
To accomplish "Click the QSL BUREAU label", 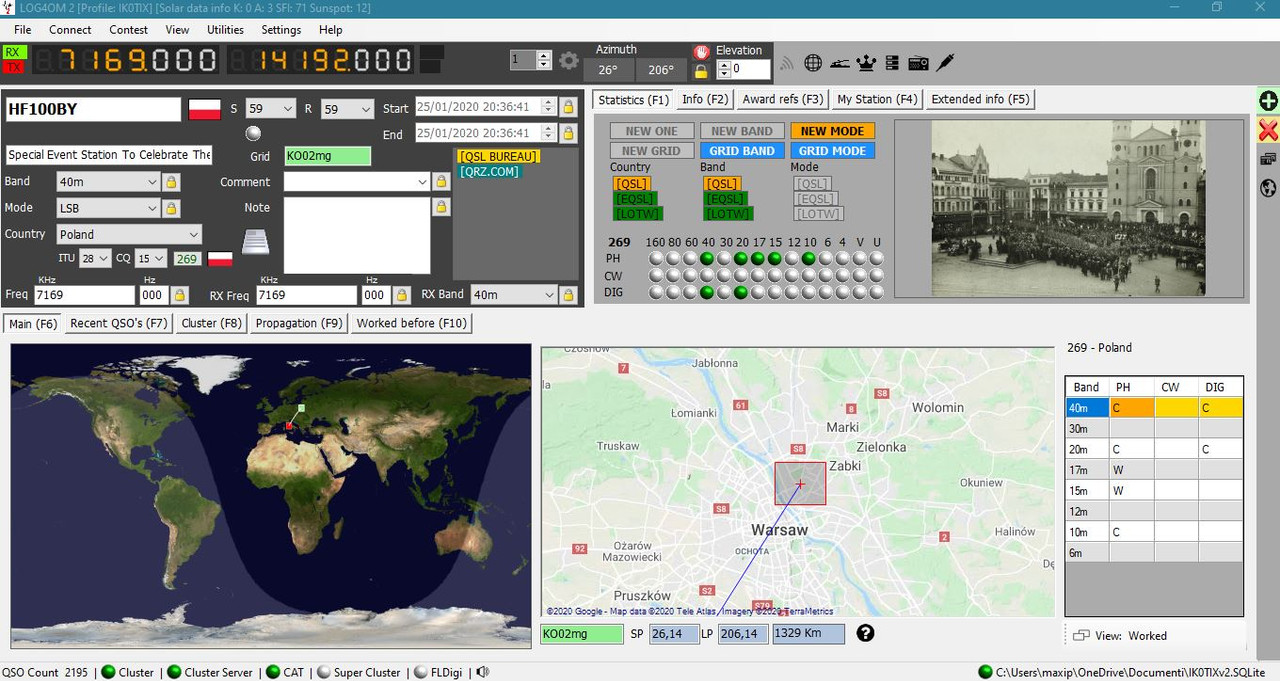I will (x=498, y=156).
